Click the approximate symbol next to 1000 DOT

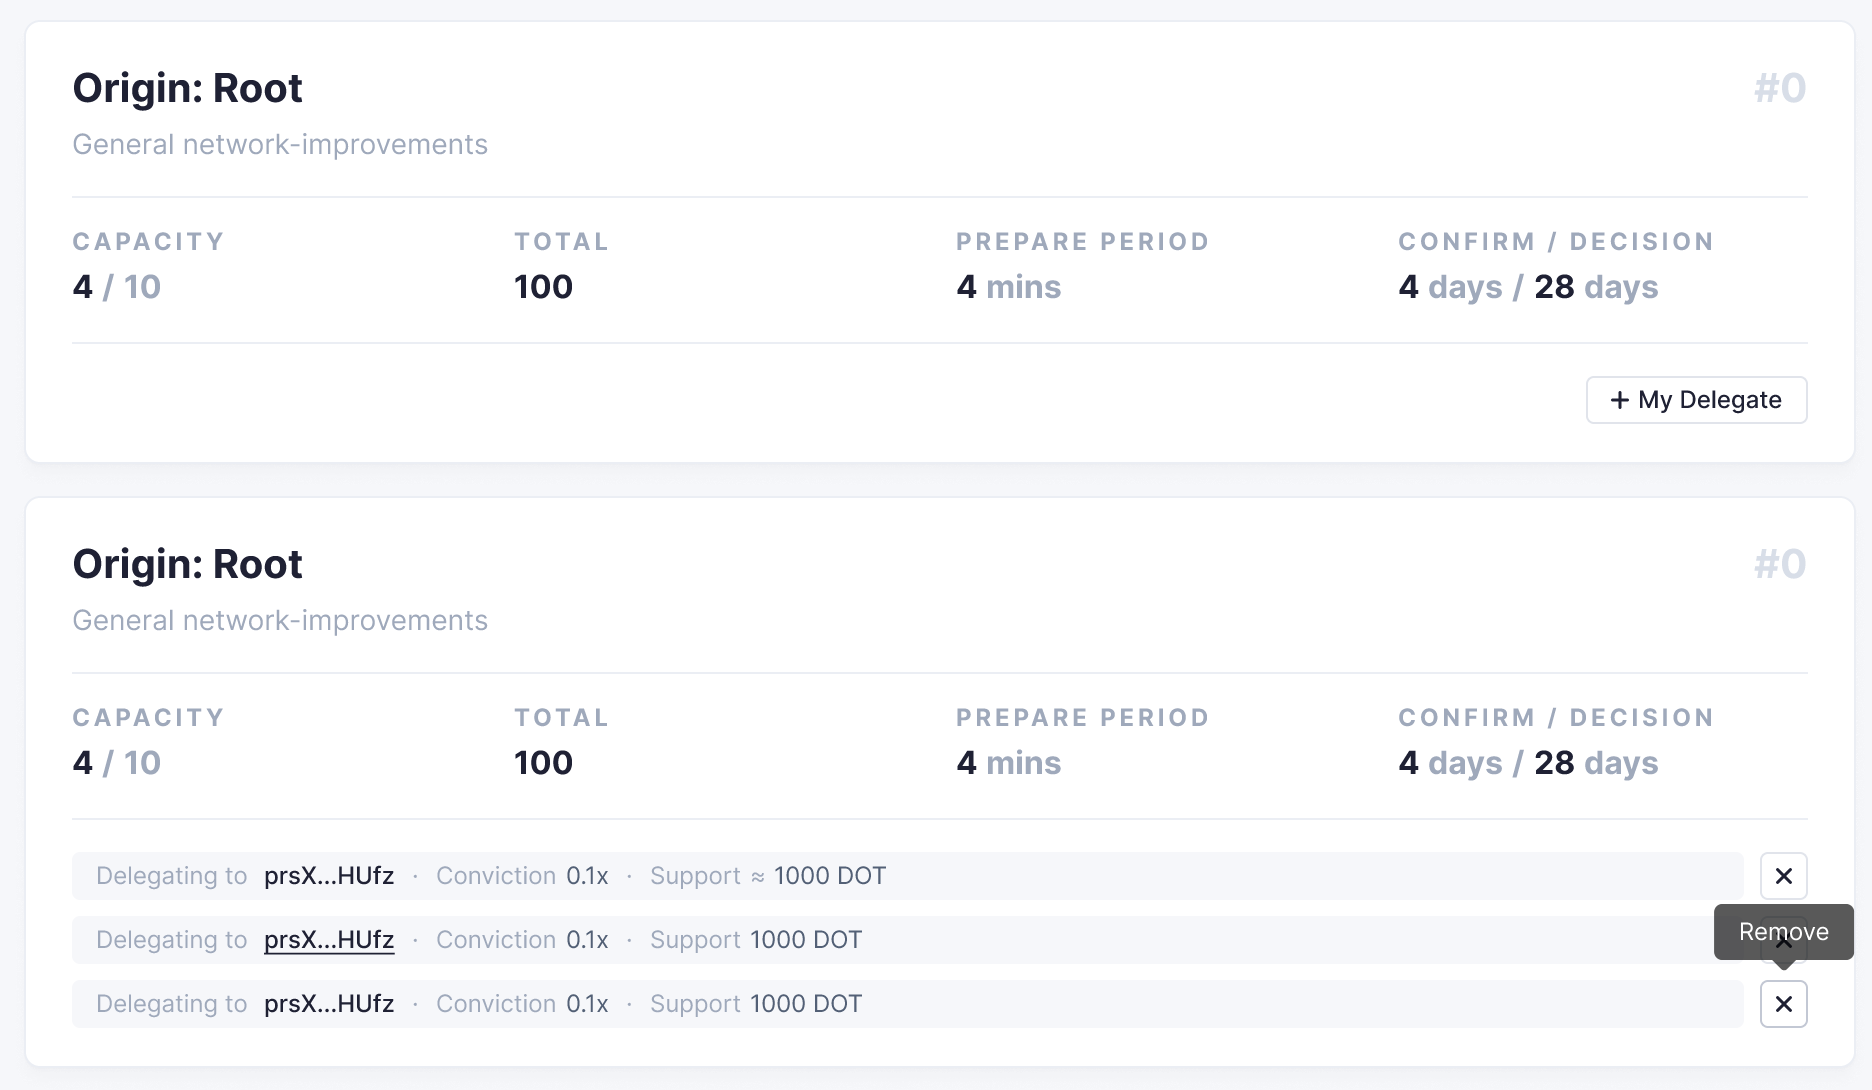click(757, 875)
